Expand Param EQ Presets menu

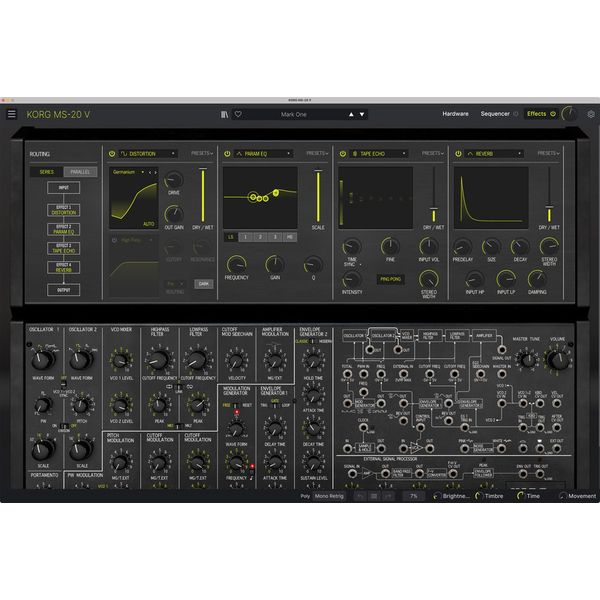pyautogui.click(x=317, y=153)
